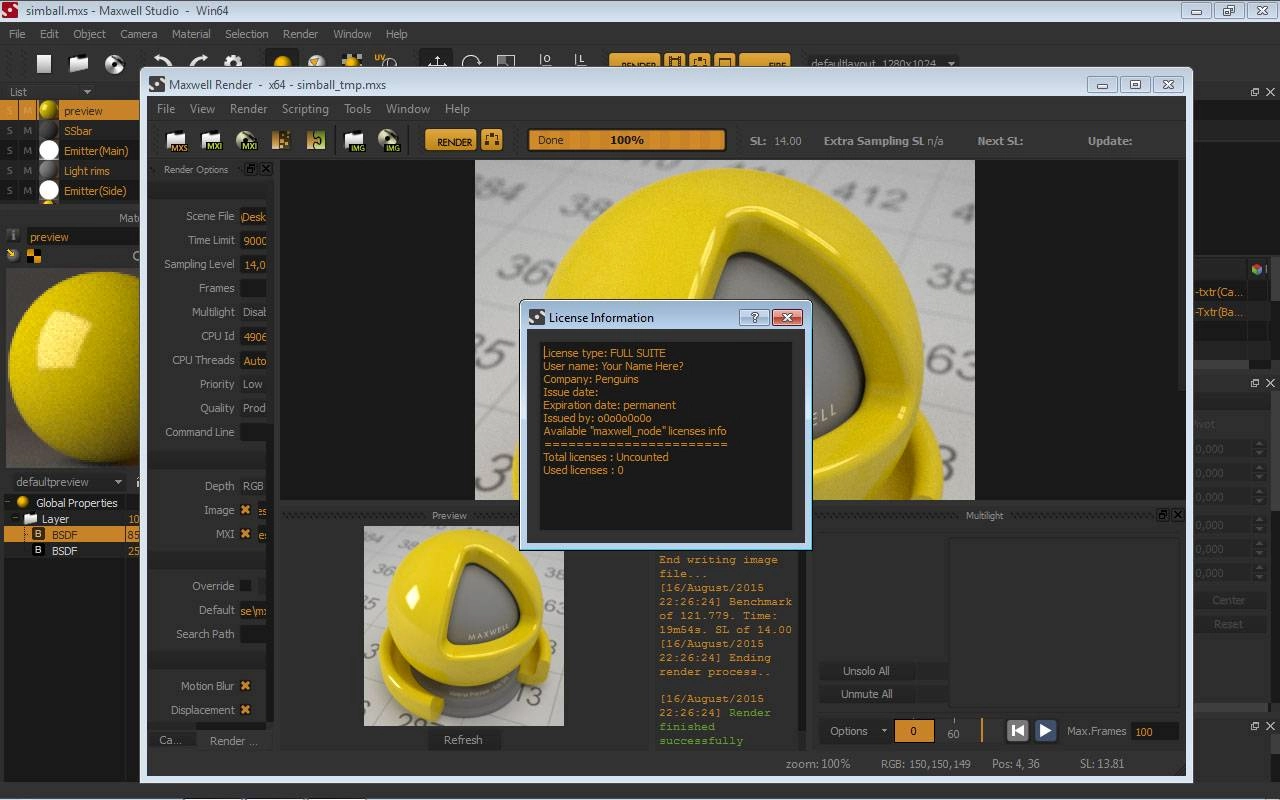Toggle the Motion Blur checkbox

(246, 686)
